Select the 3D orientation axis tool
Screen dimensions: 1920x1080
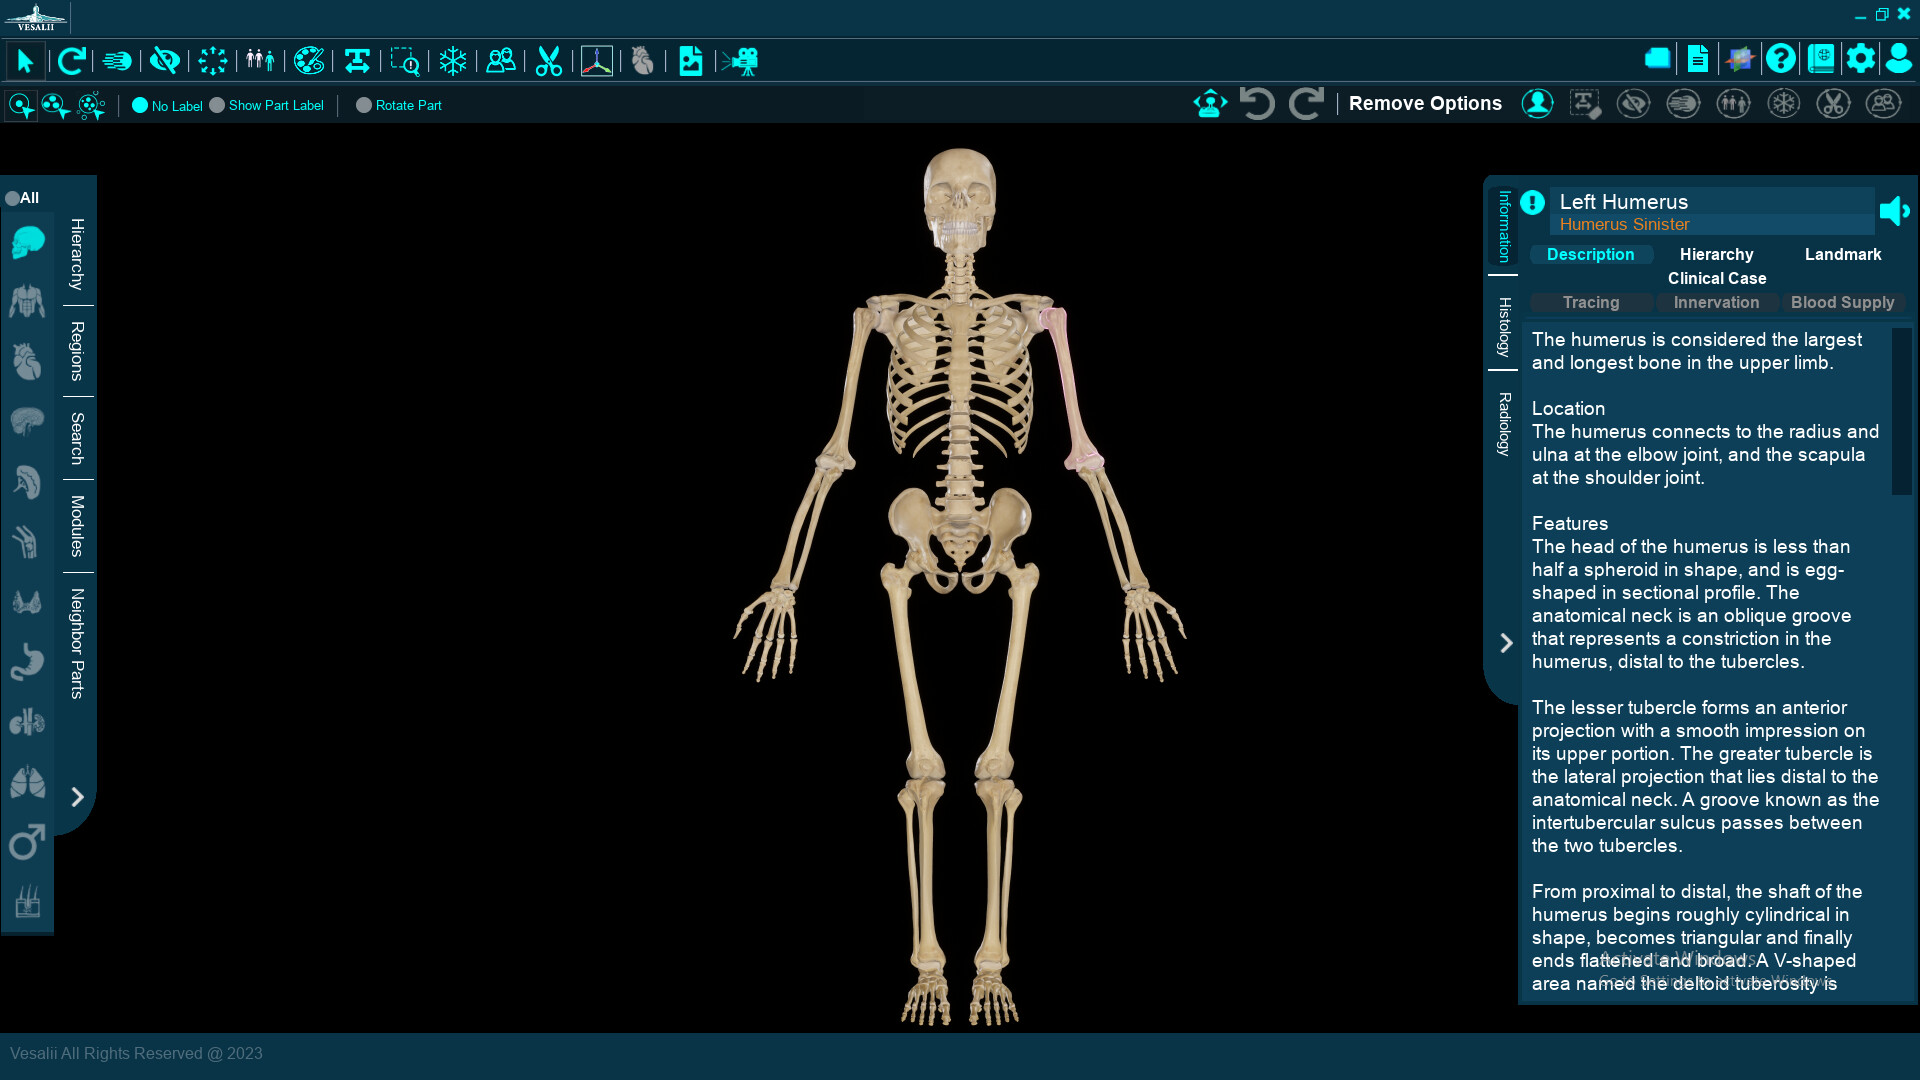click(597, 61)
